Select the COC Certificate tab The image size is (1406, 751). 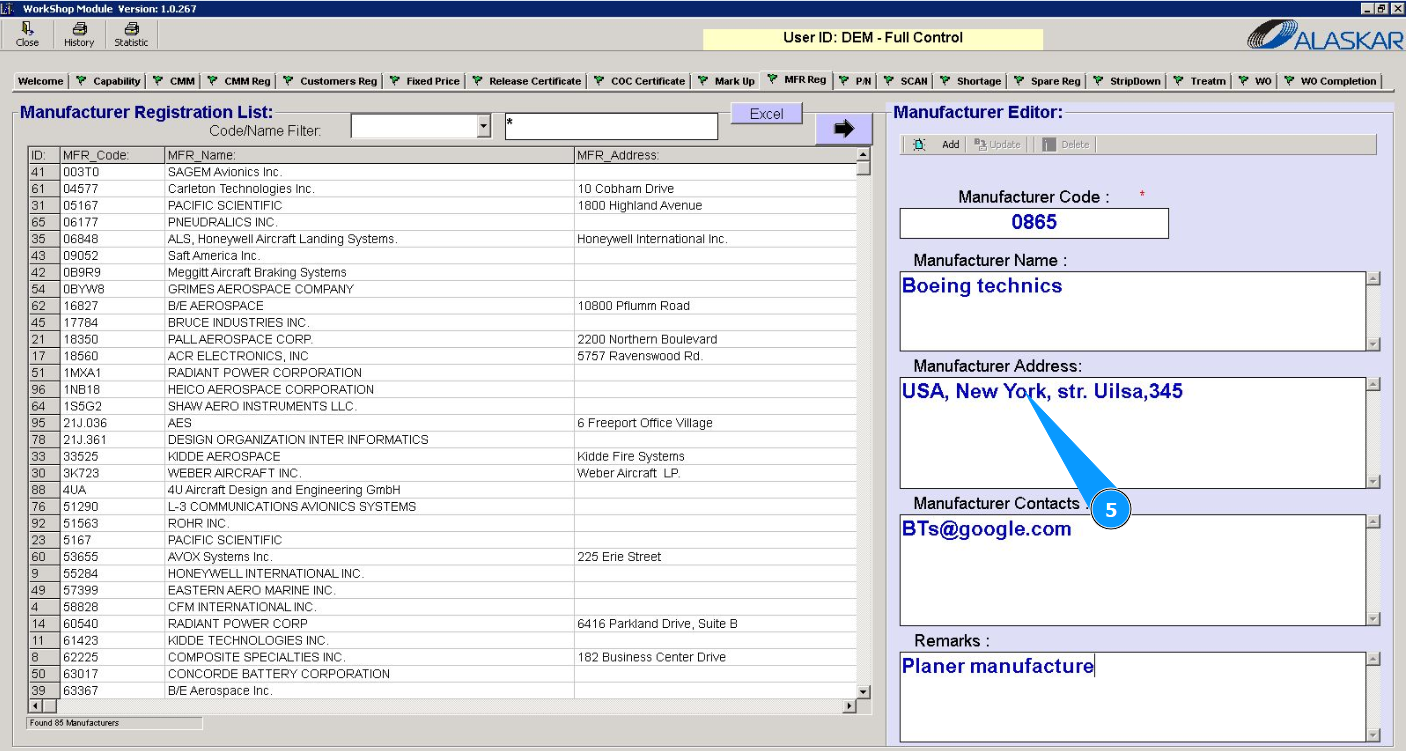pos(640,81)
